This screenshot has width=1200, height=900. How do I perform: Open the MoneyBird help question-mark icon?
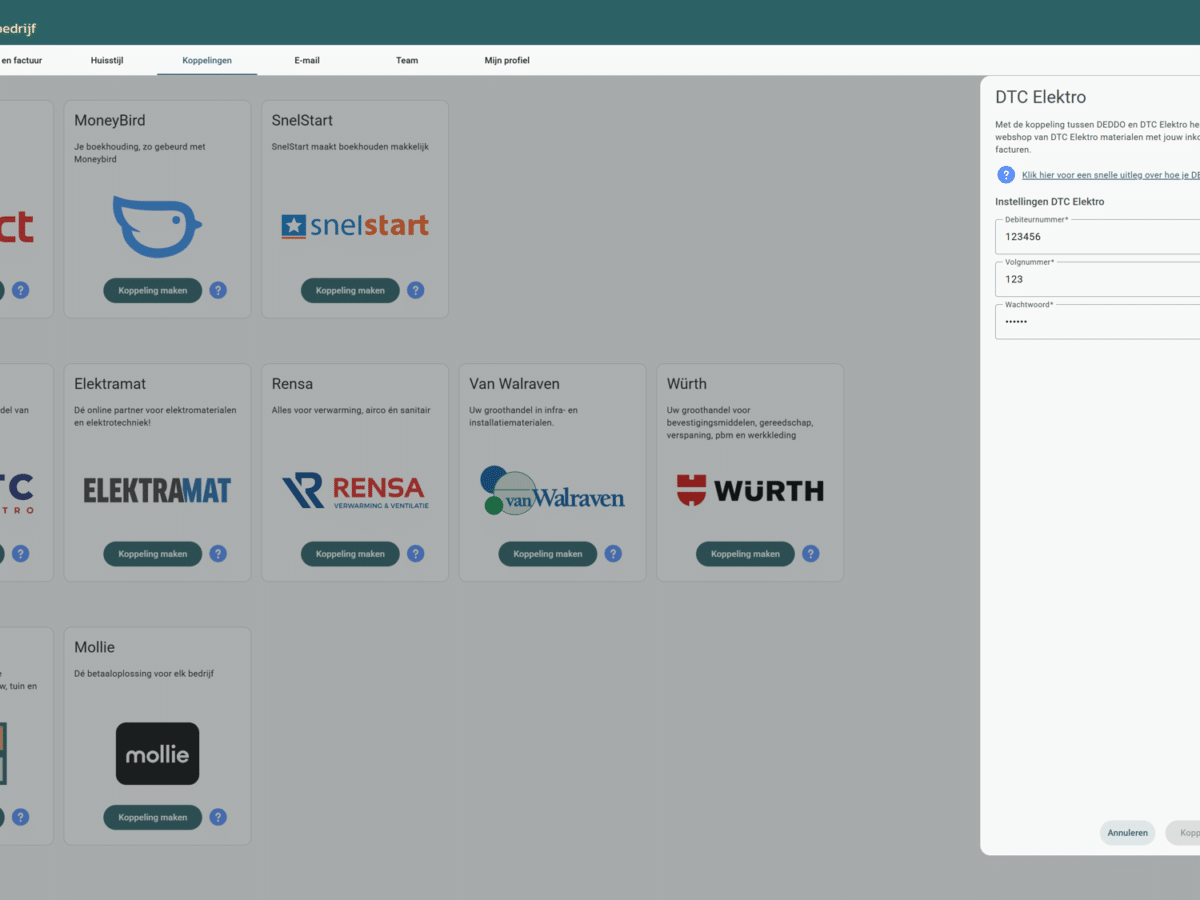tap(218, 290)
